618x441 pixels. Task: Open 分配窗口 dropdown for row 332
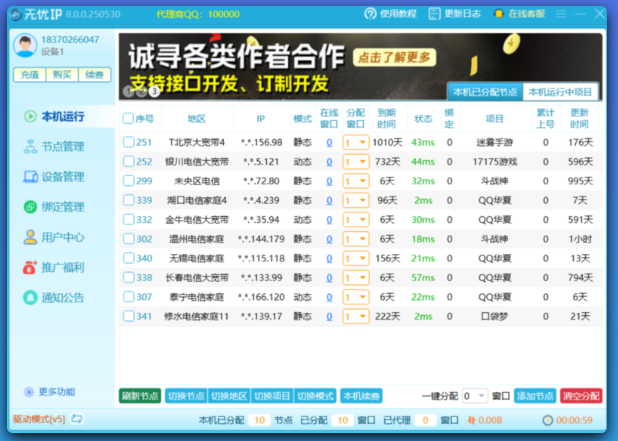coord(356,220)
